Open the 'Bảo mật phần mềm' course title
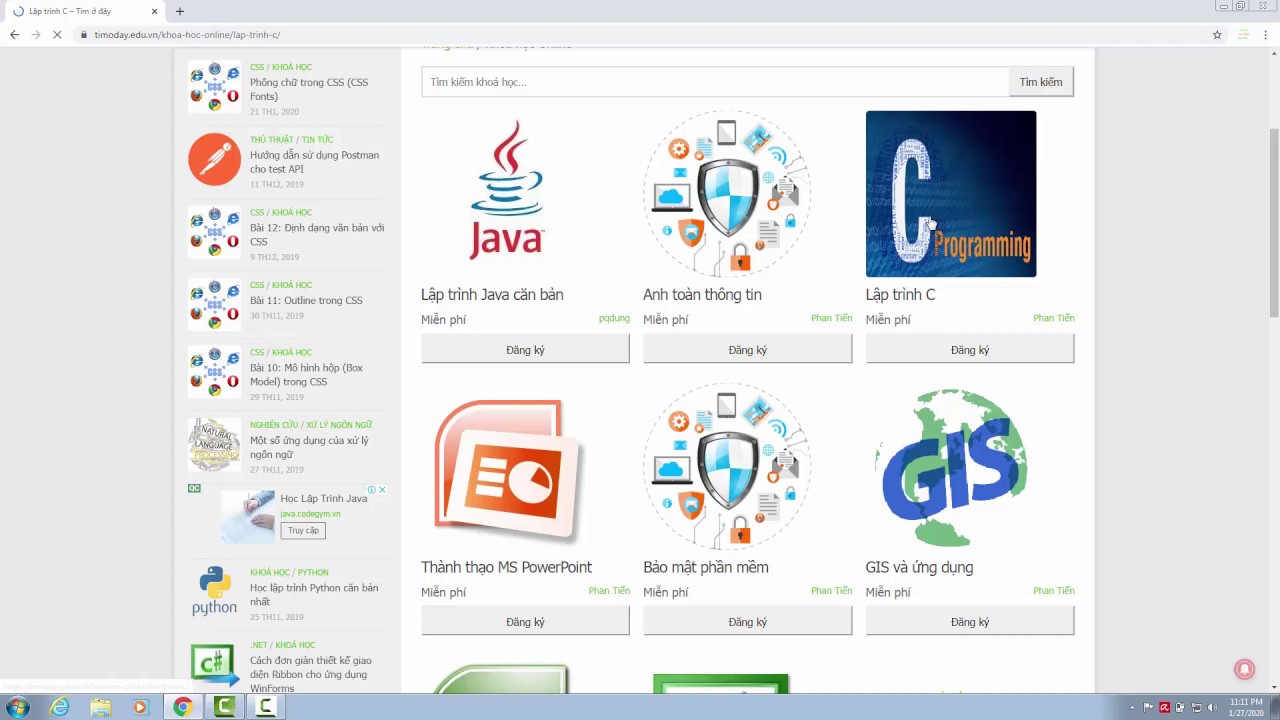1280x720 pixels. click(x=706, y=567)
